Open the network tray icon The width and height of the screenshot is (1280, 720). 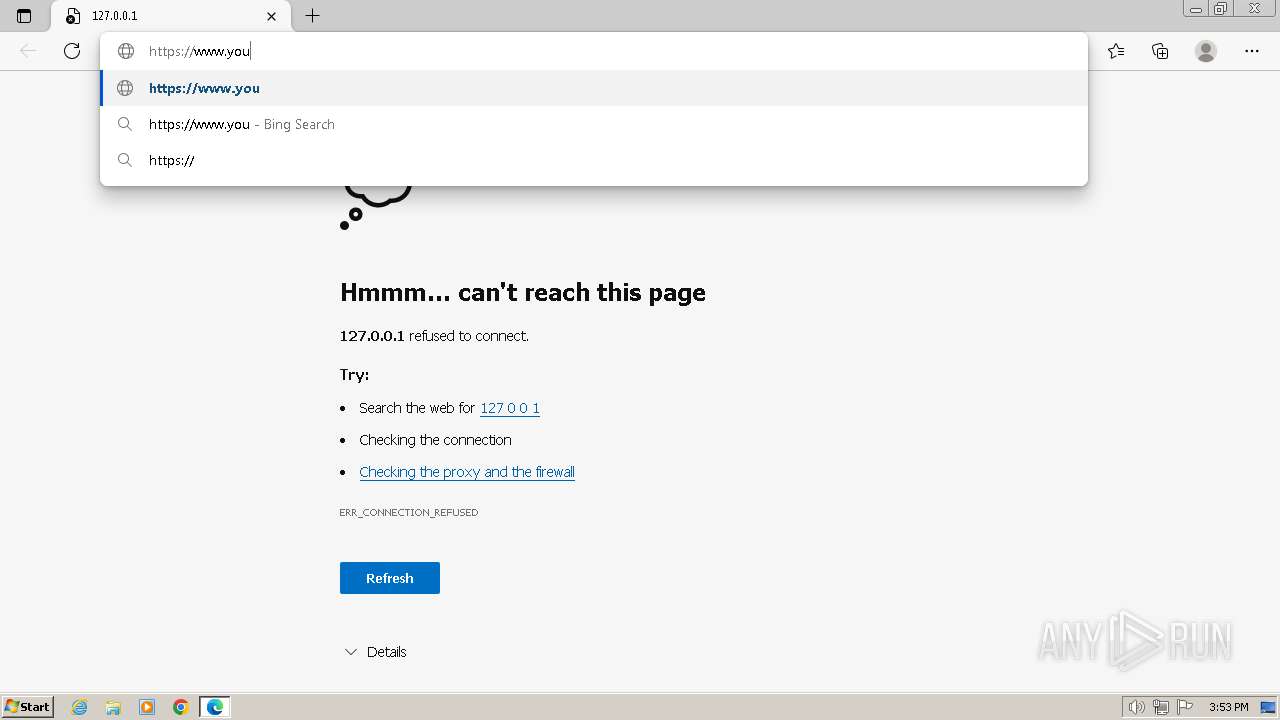click(x=1161, y=707)
